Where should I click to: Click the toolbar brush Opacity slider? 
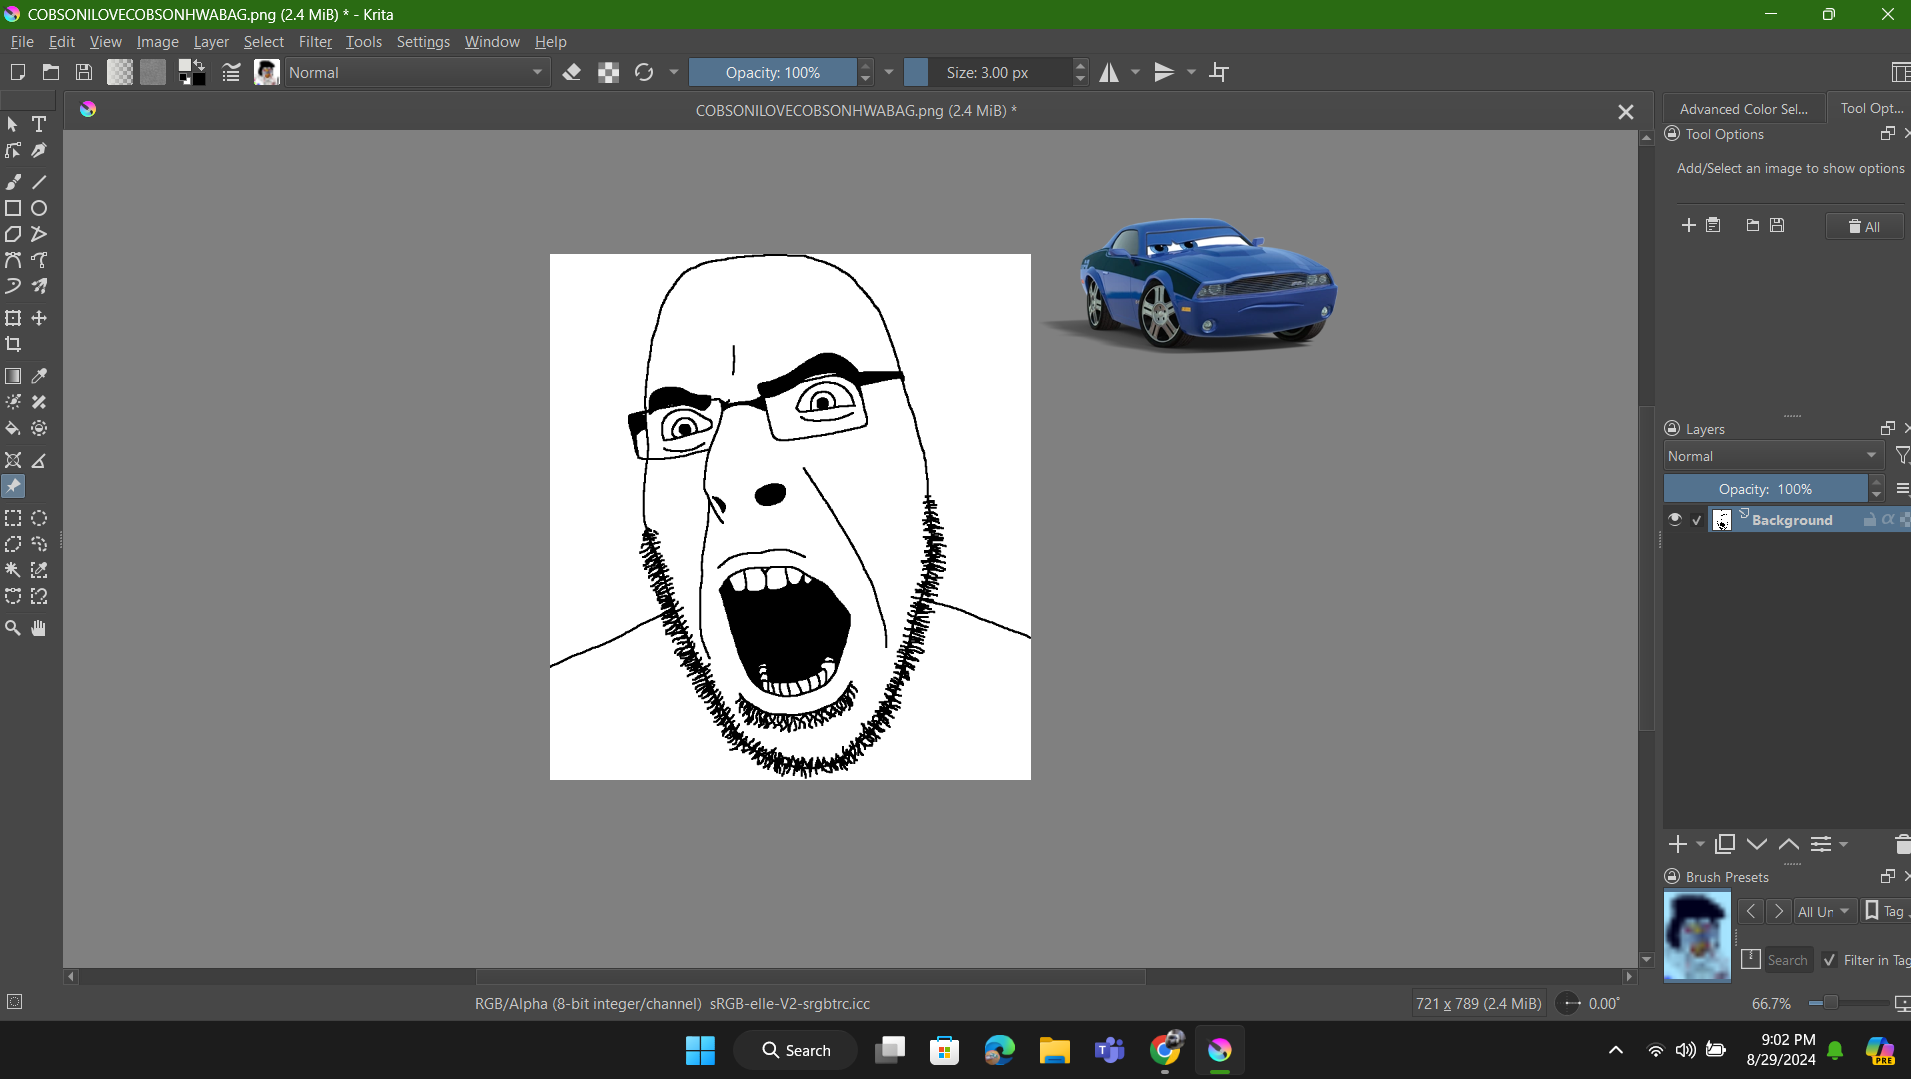pos(773,72)
